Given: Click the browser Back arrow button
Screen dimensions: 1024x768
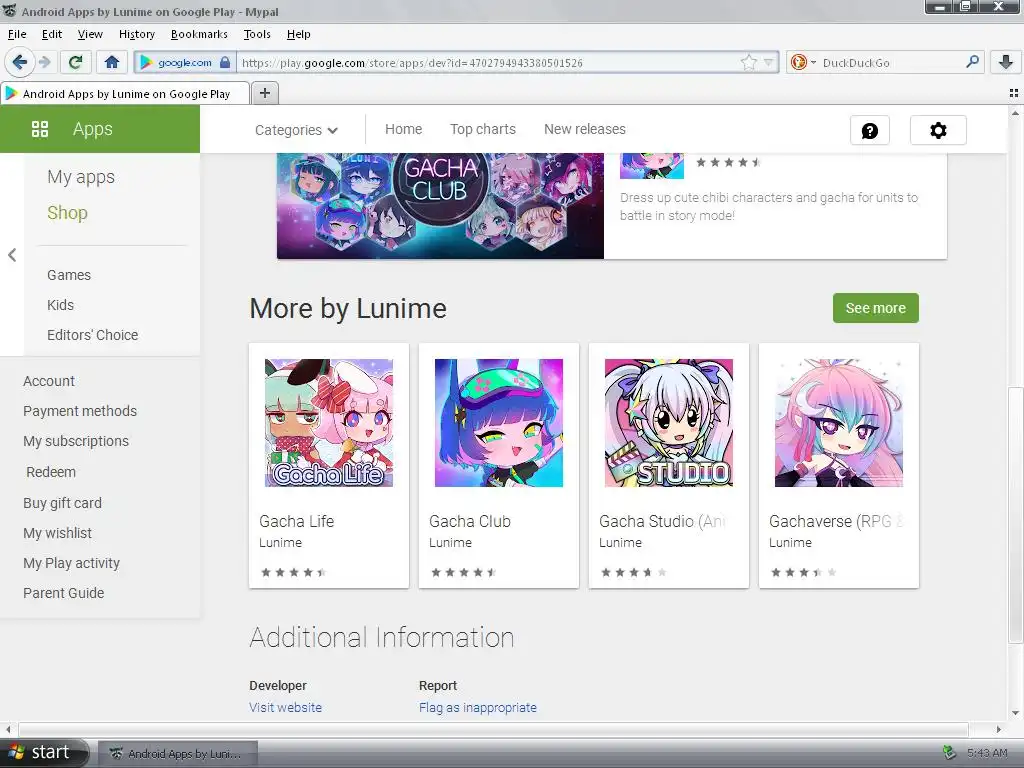Looking at the screenshot, I should [20, 62].
